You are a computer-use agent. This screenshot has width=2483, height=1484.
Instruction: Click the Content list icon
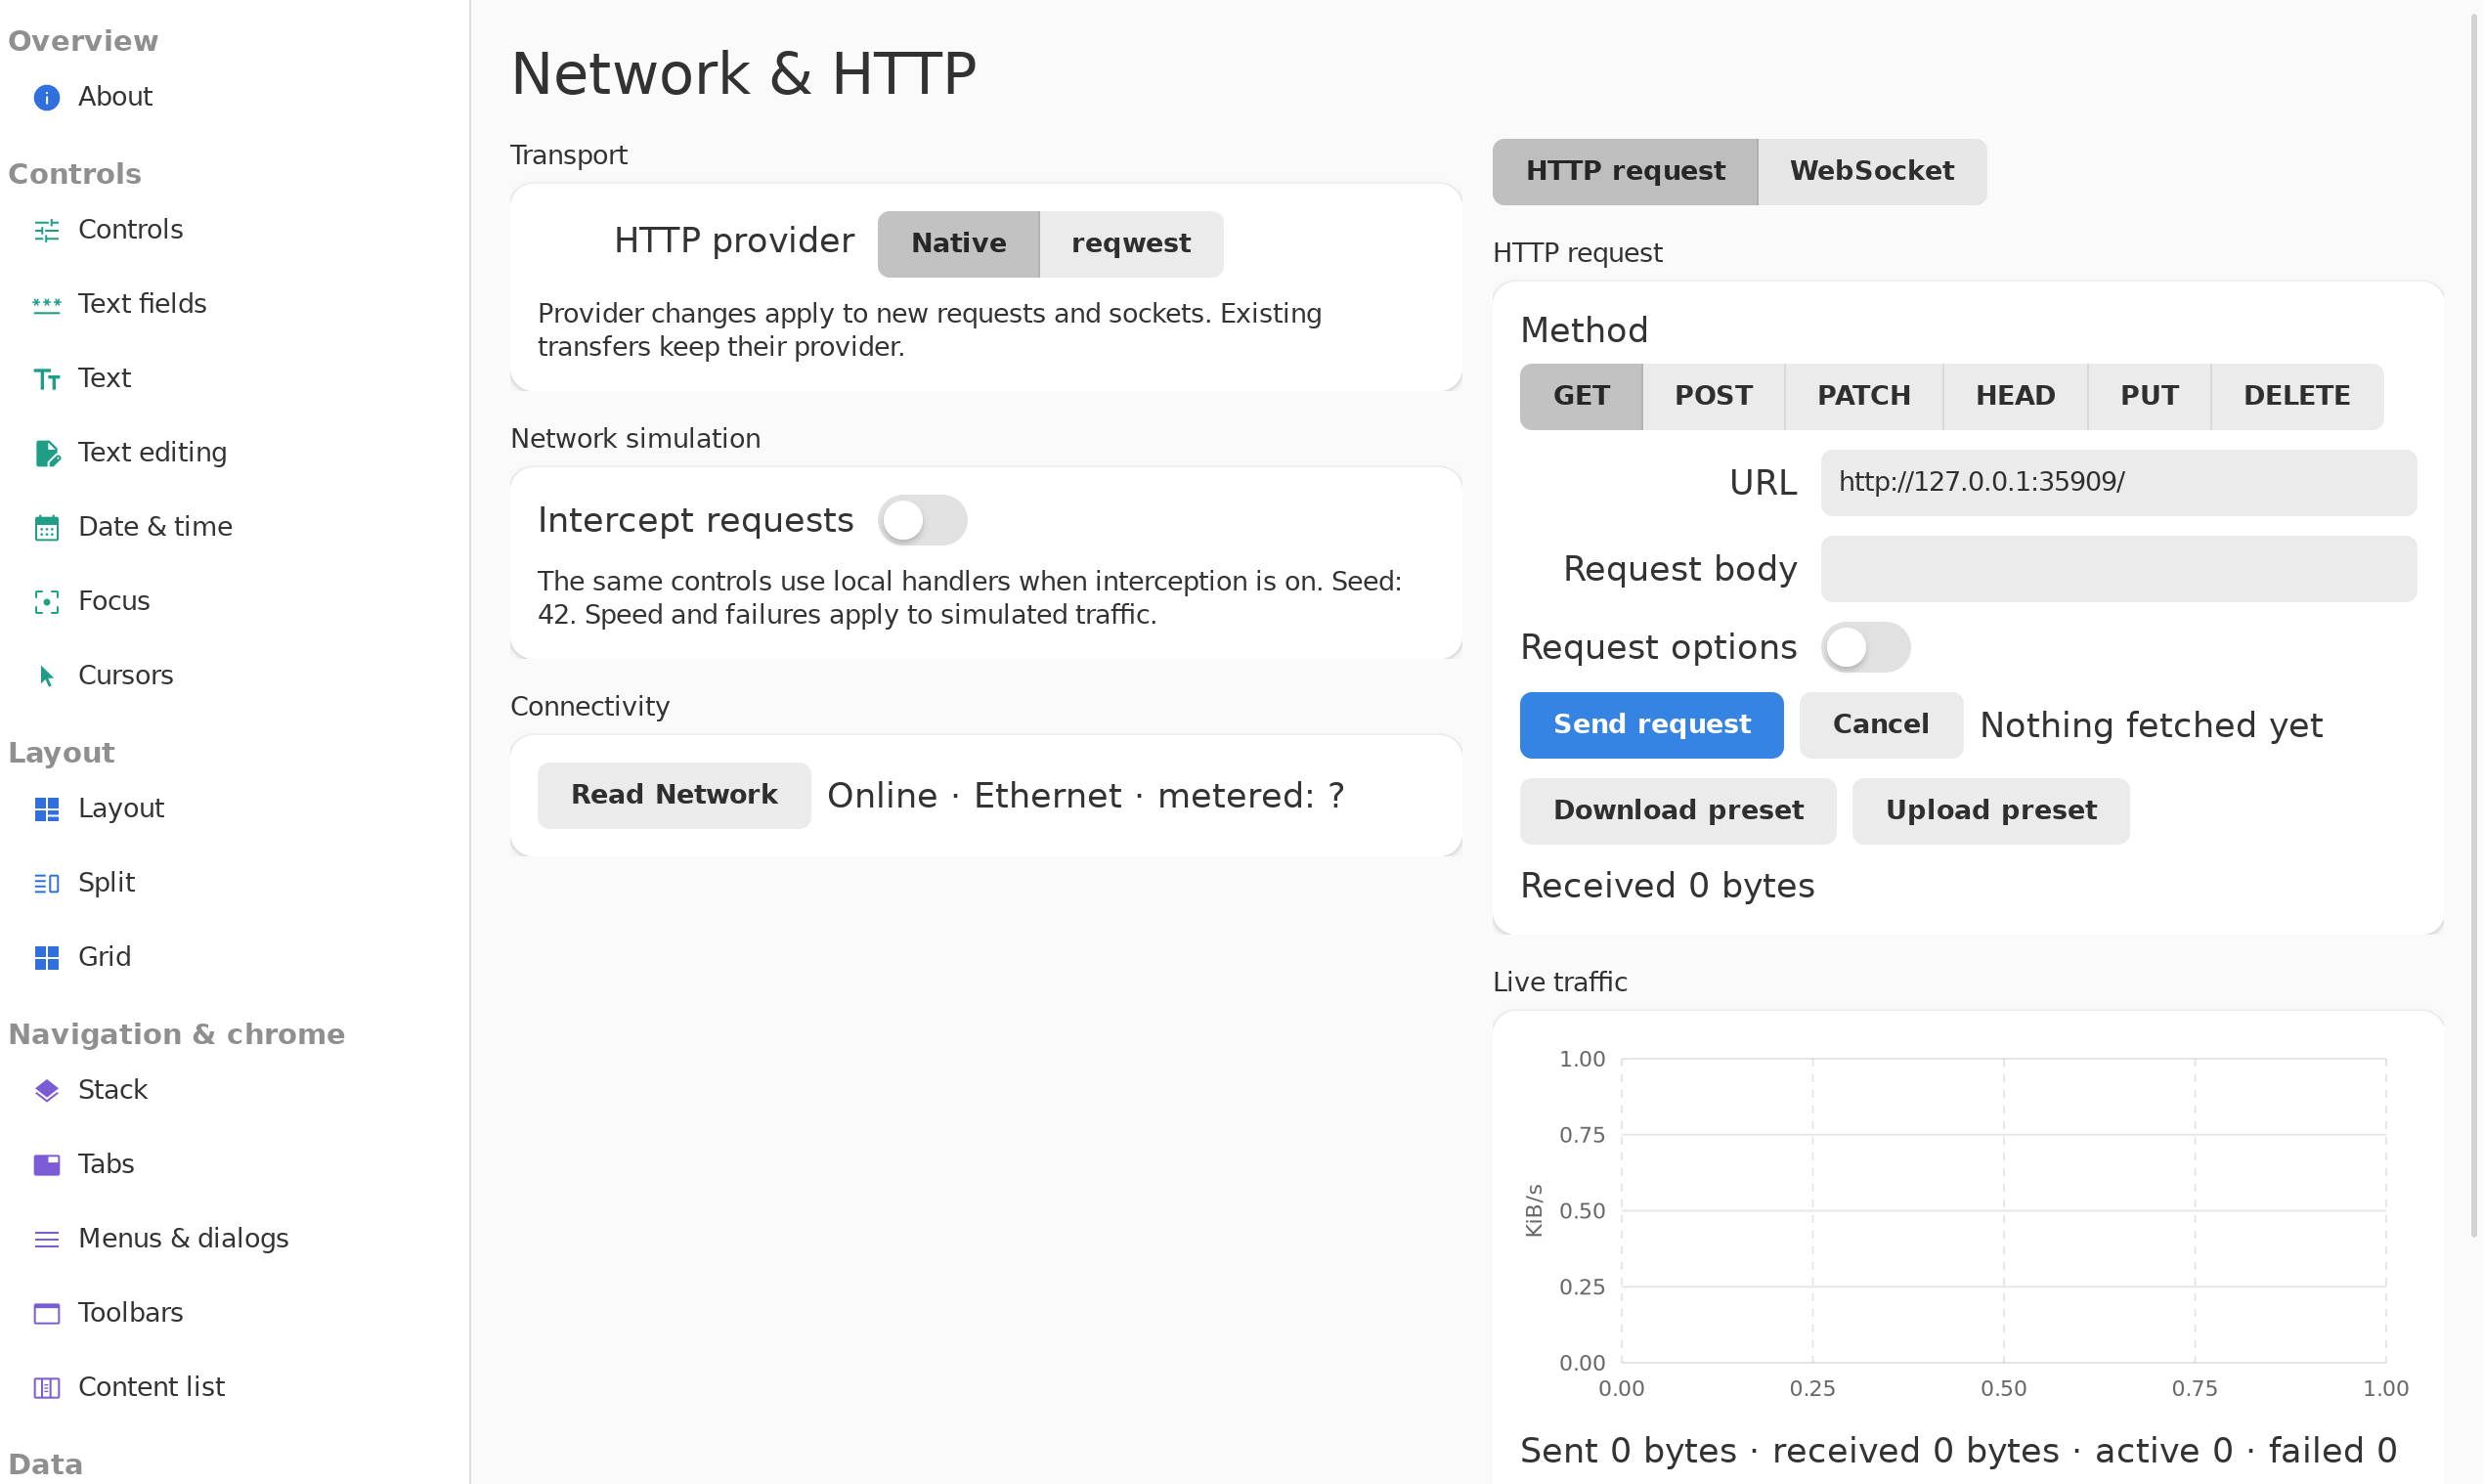[47, 1387]
